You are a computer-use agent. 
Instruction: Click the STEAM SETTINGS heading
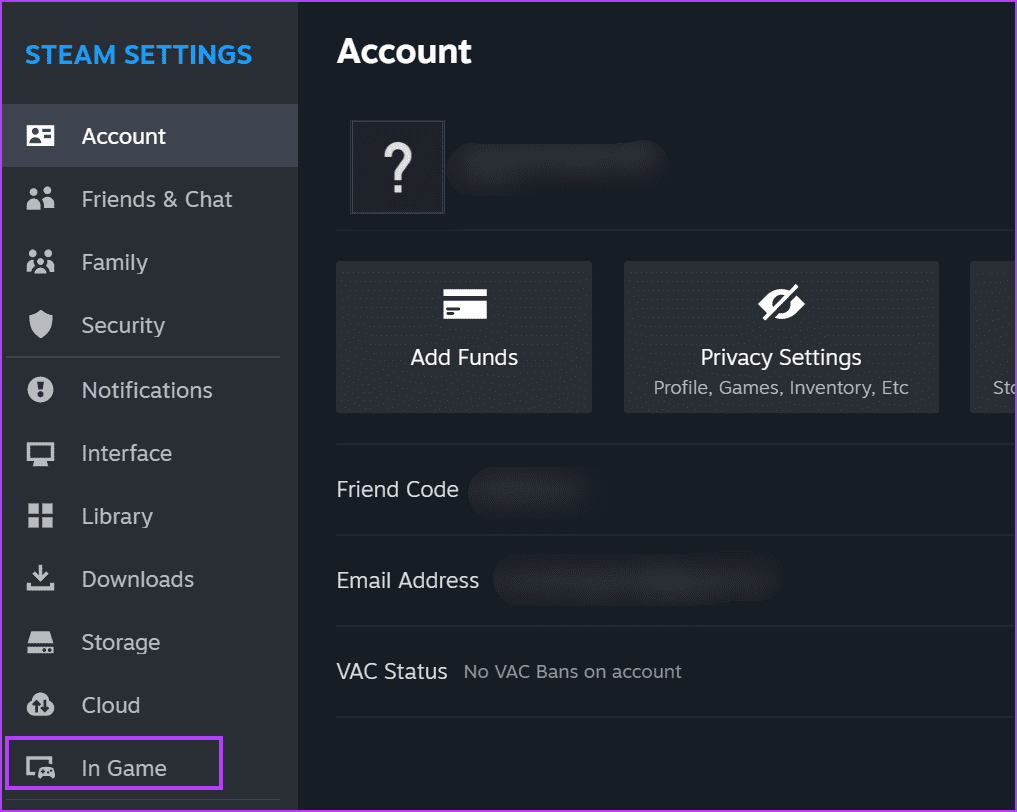point(138,54)
